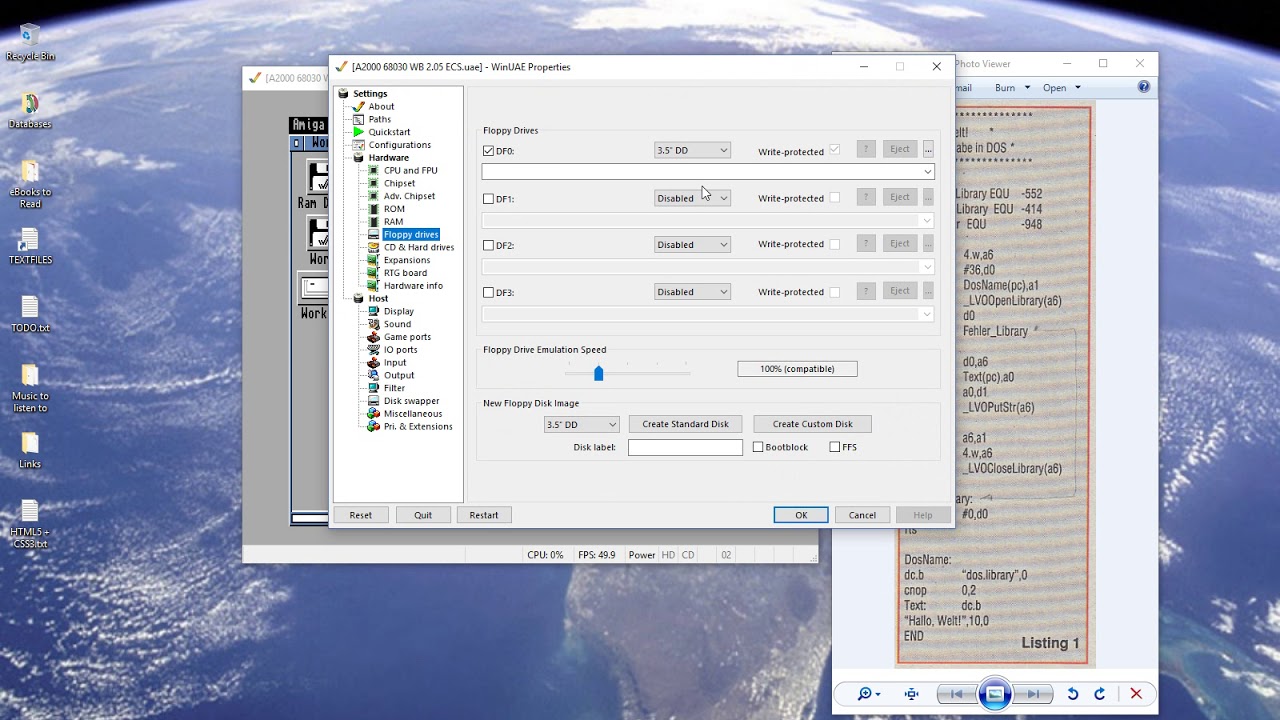Click the Restart button
Image resolution: width=1280 pixels, height=720 pixels.
pyautogui.click(x=484, y=515)
